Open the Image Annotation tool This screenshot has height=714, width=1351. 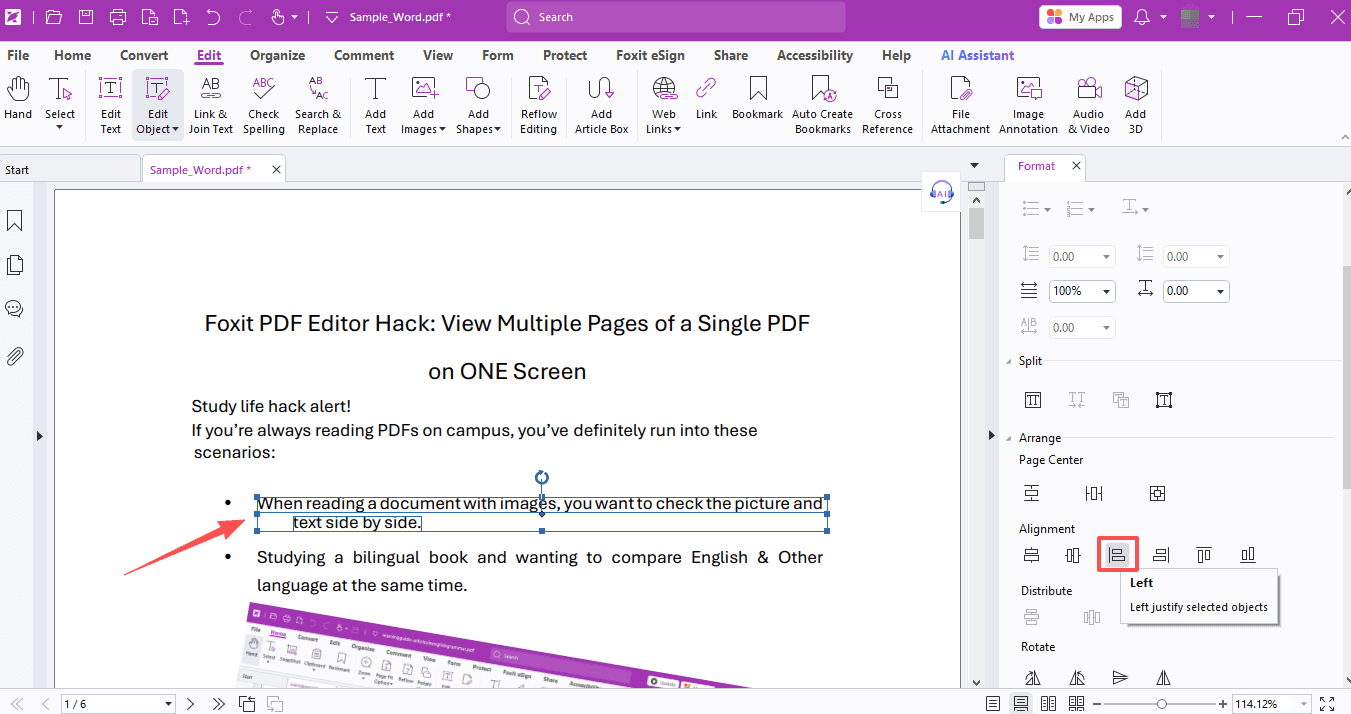1028,104
